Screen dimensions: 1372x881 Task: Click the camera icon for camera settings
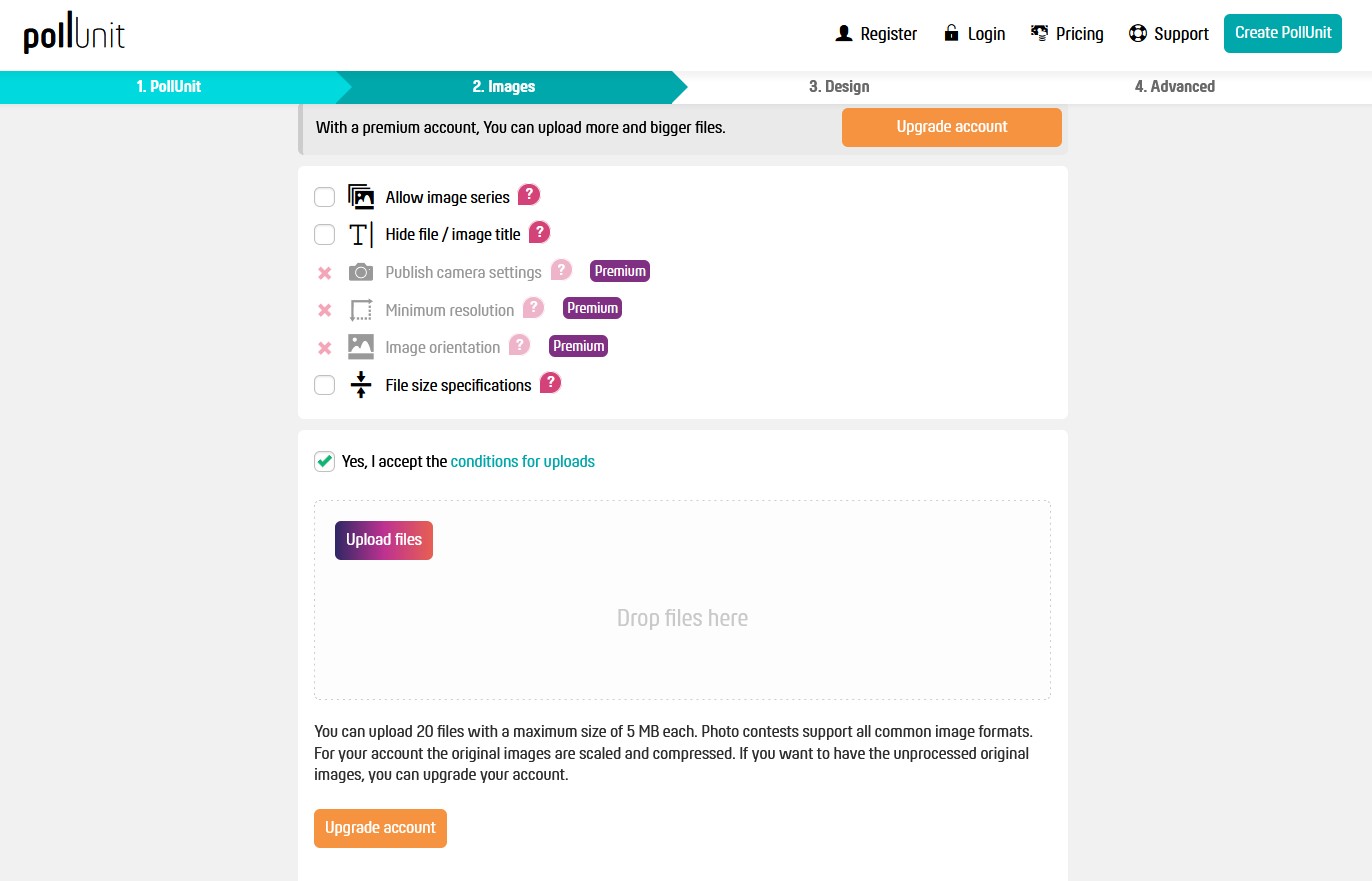361,272
